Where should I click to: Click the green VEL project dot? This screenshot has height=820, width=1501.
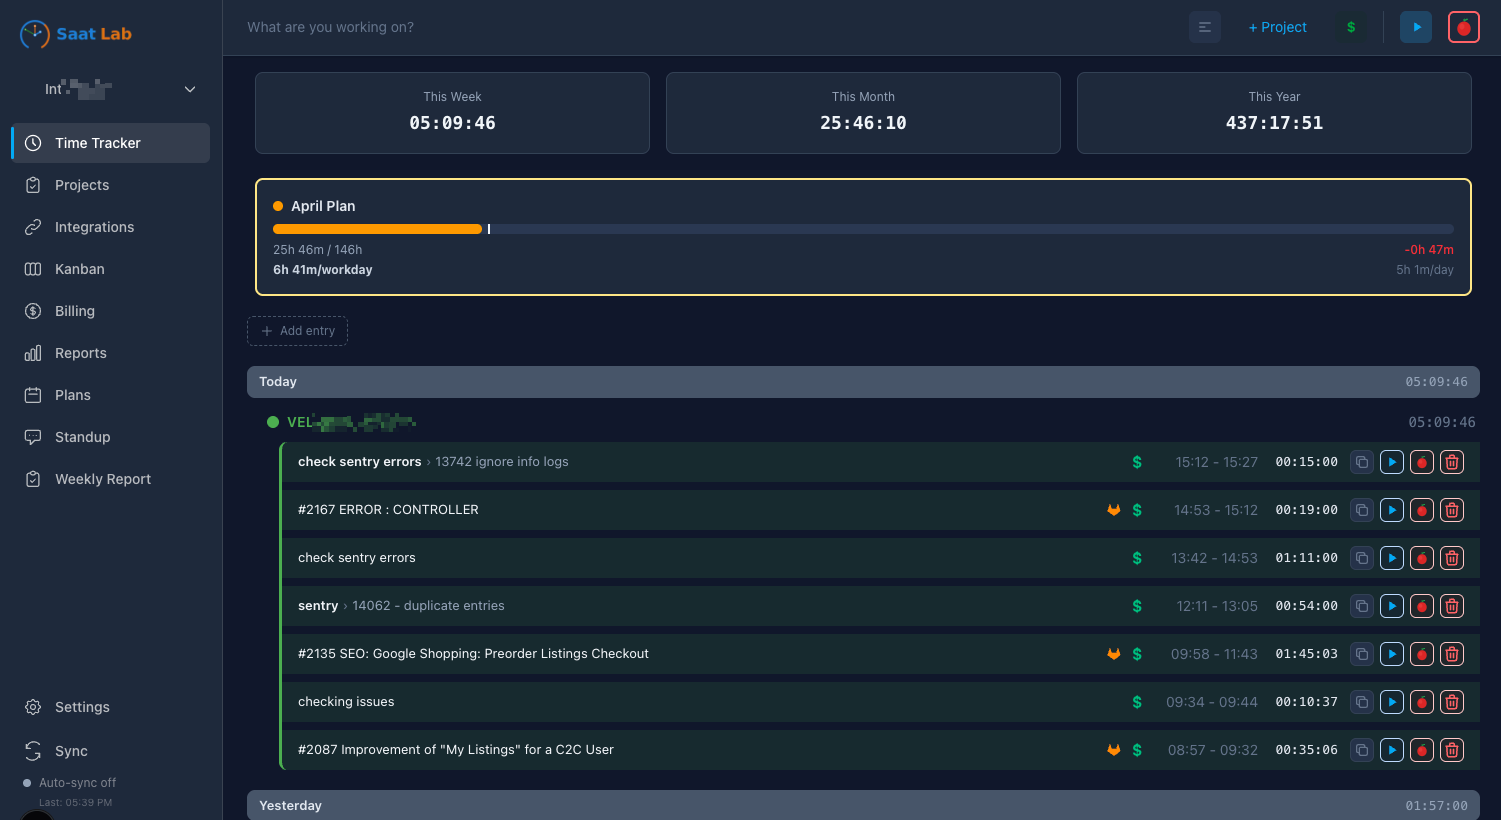click(x=273, y=422)
